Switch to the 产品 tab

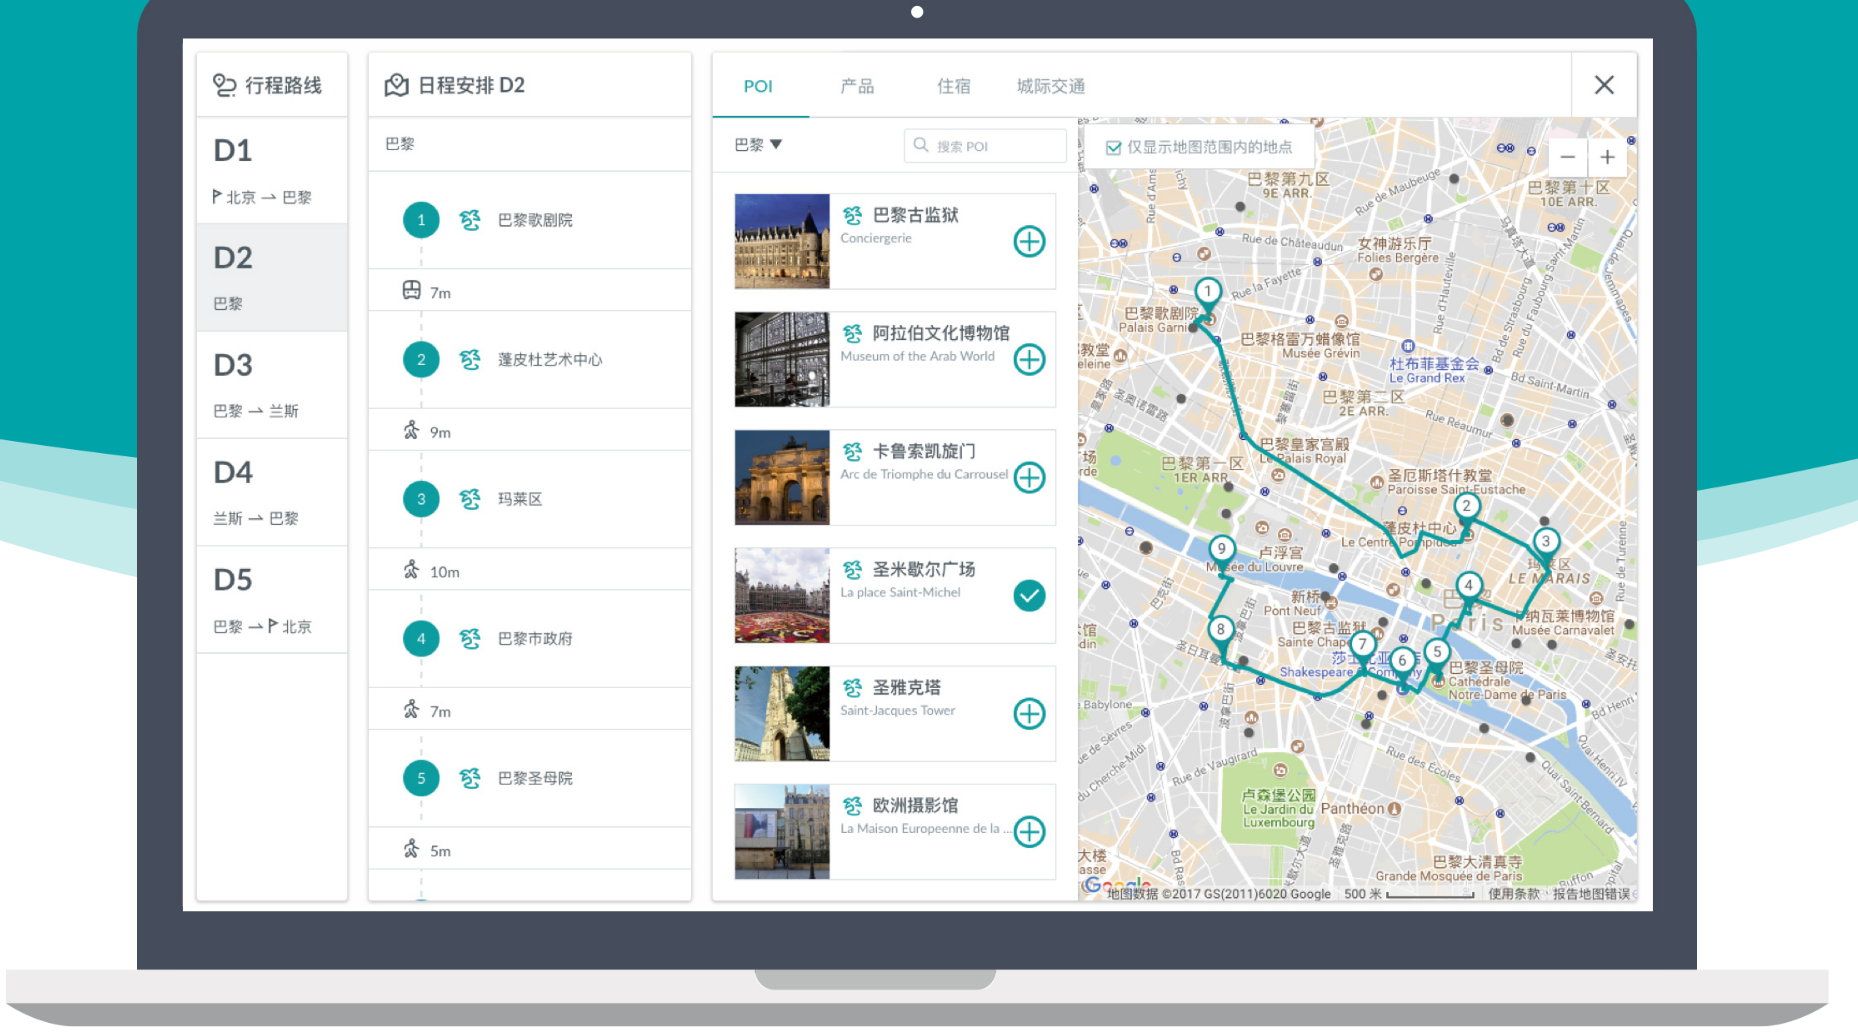[857, 86]
